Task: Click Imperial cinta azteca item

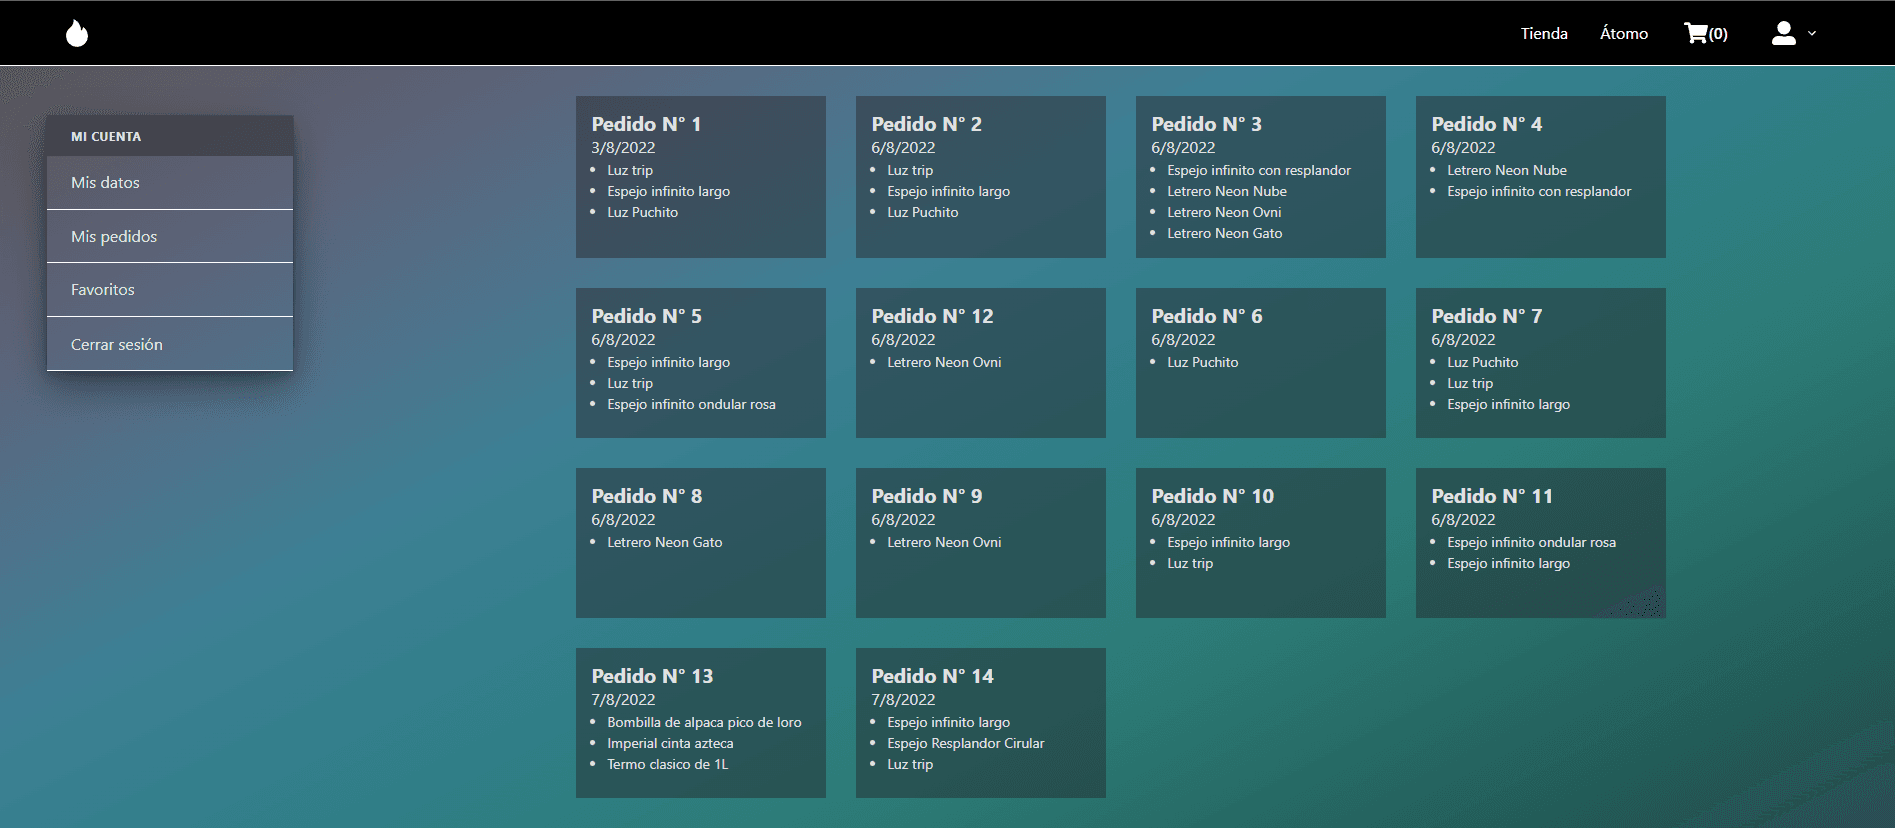Action: 670,743
